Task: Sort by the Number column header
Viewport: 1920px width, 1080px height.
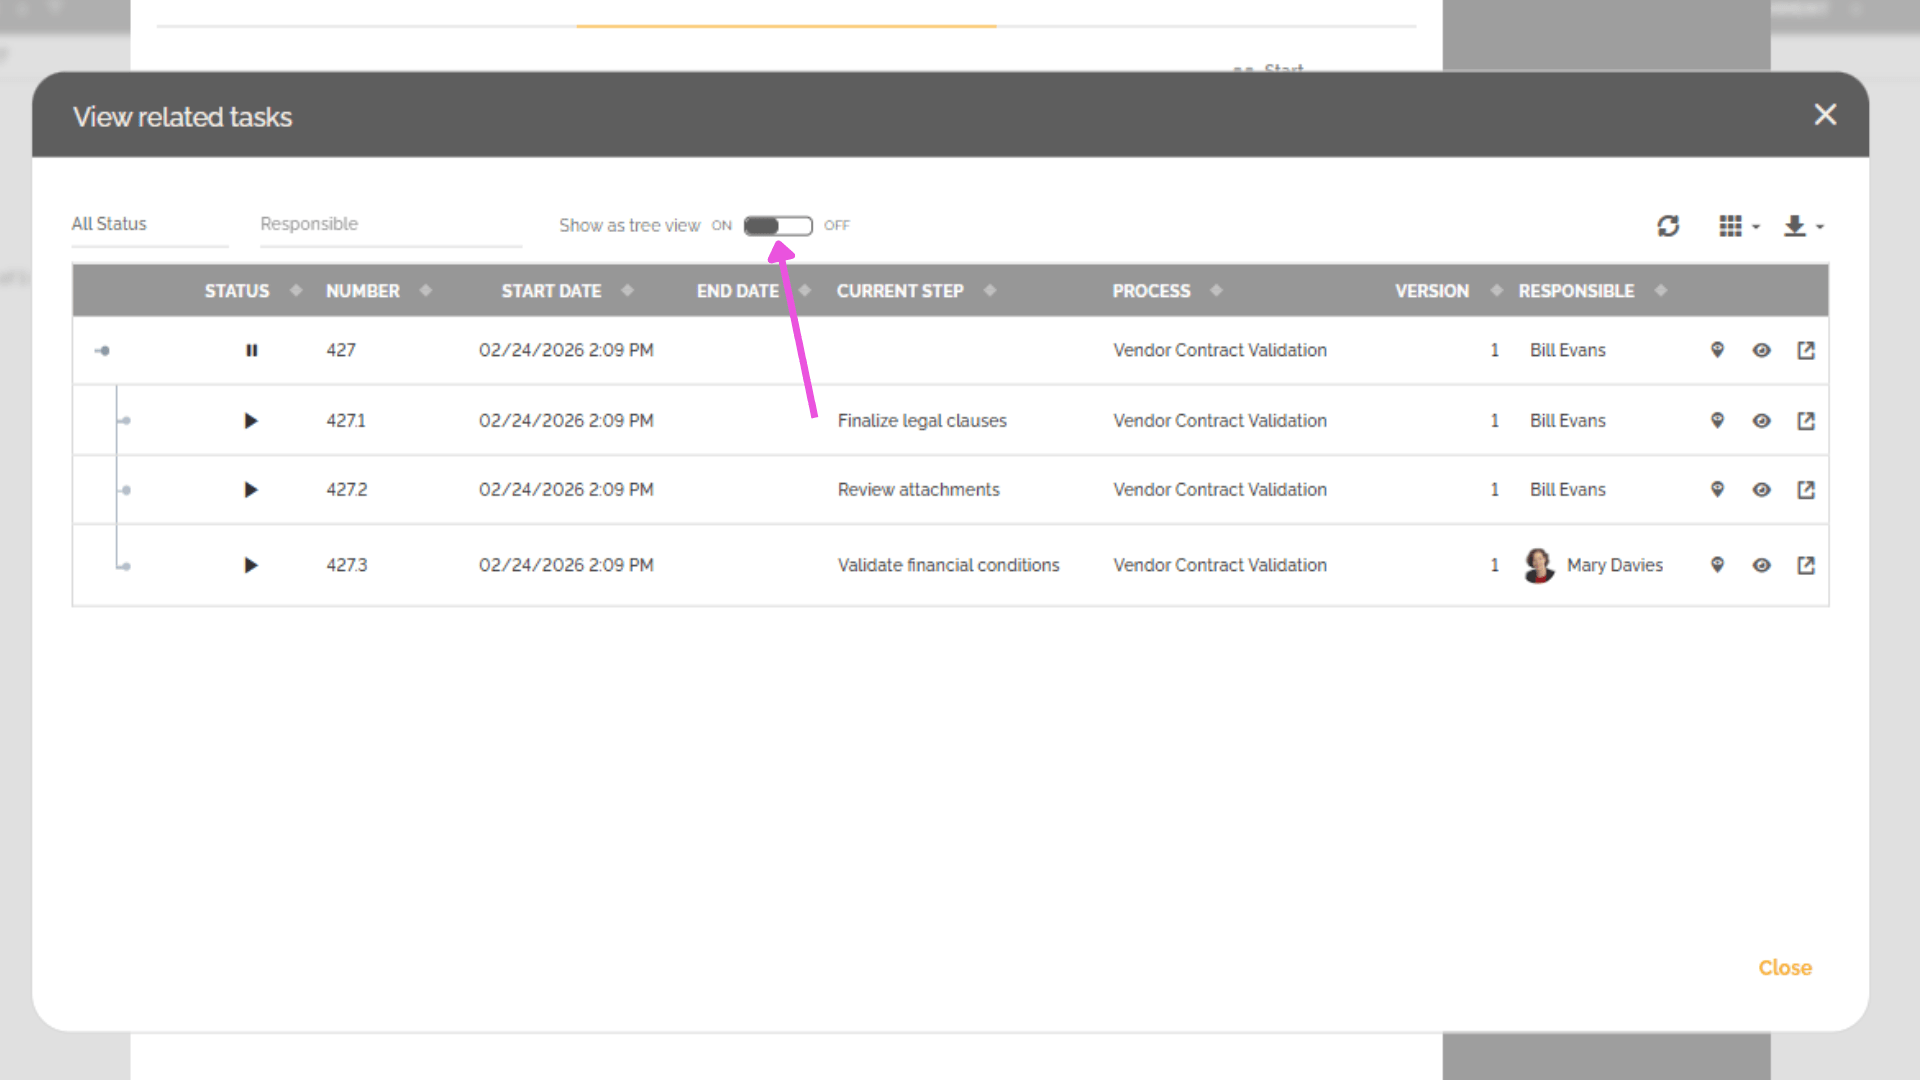Action: click(x=363, y=291)
